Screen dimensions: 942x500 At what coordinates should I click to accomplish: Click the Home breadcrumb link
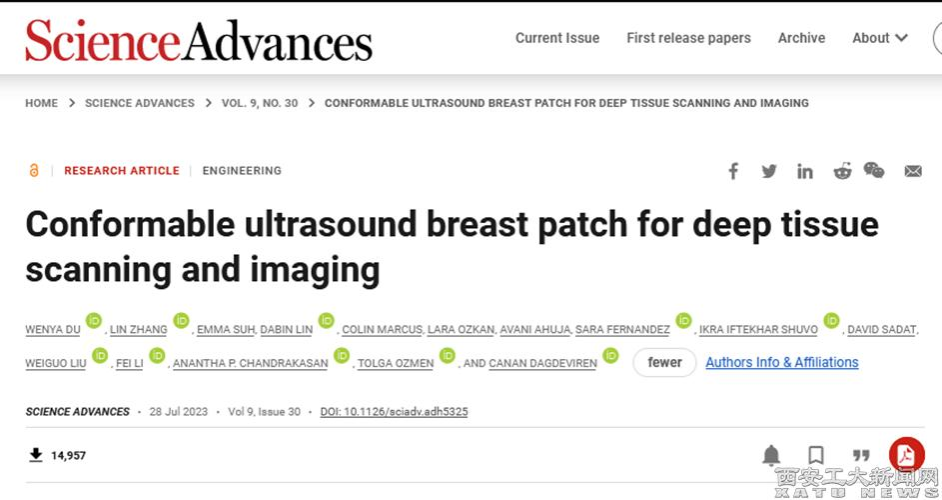click(x=41, y=103)
